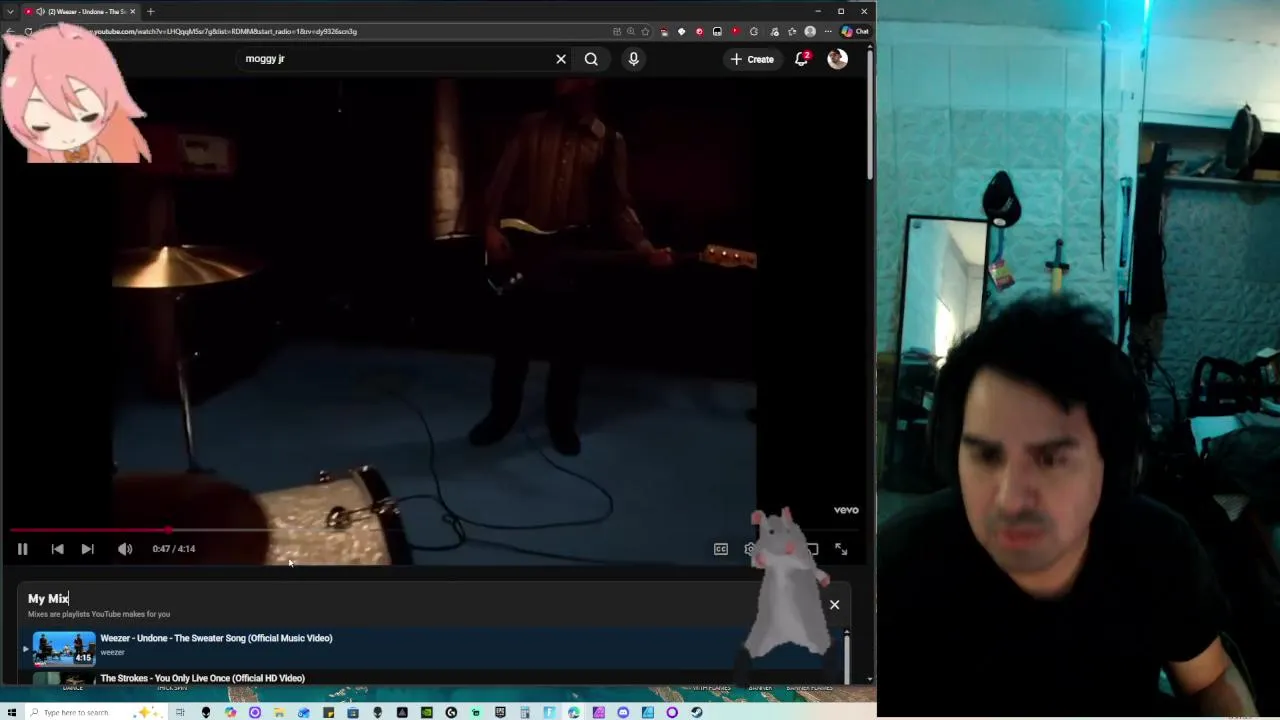This screenshot has width=1280, height=720.
Task: Click the page vertical scrollbar
Action: pyautogui.click(x=871, y=115)
